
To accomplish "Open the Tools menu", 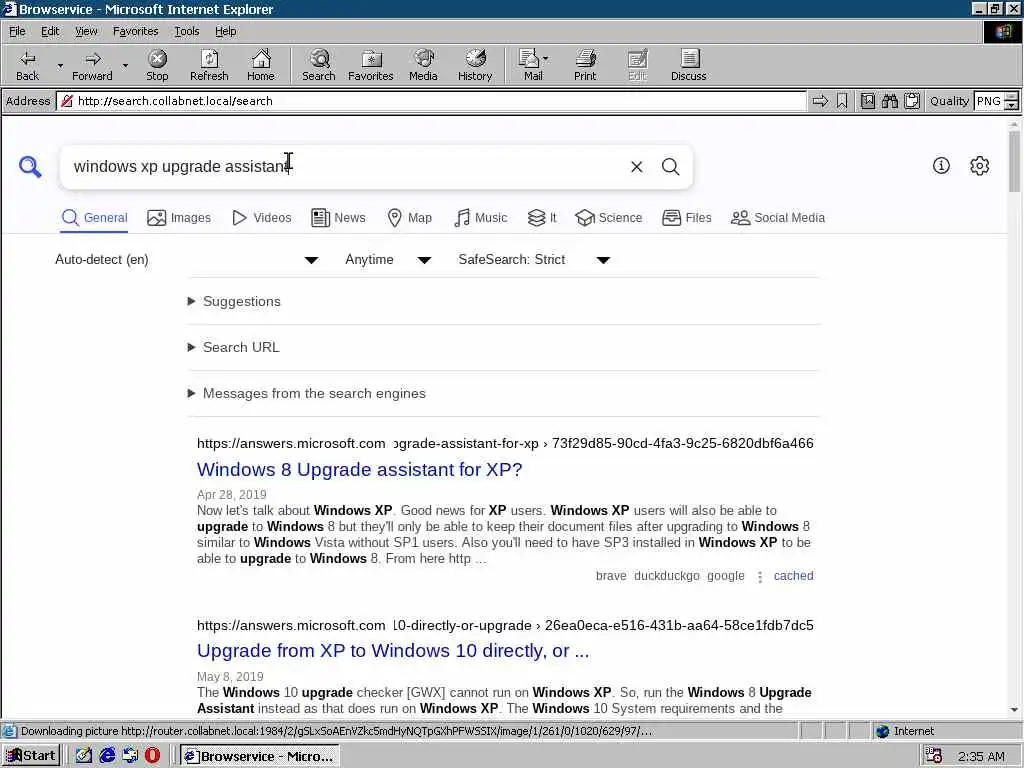I will (187, 31).
